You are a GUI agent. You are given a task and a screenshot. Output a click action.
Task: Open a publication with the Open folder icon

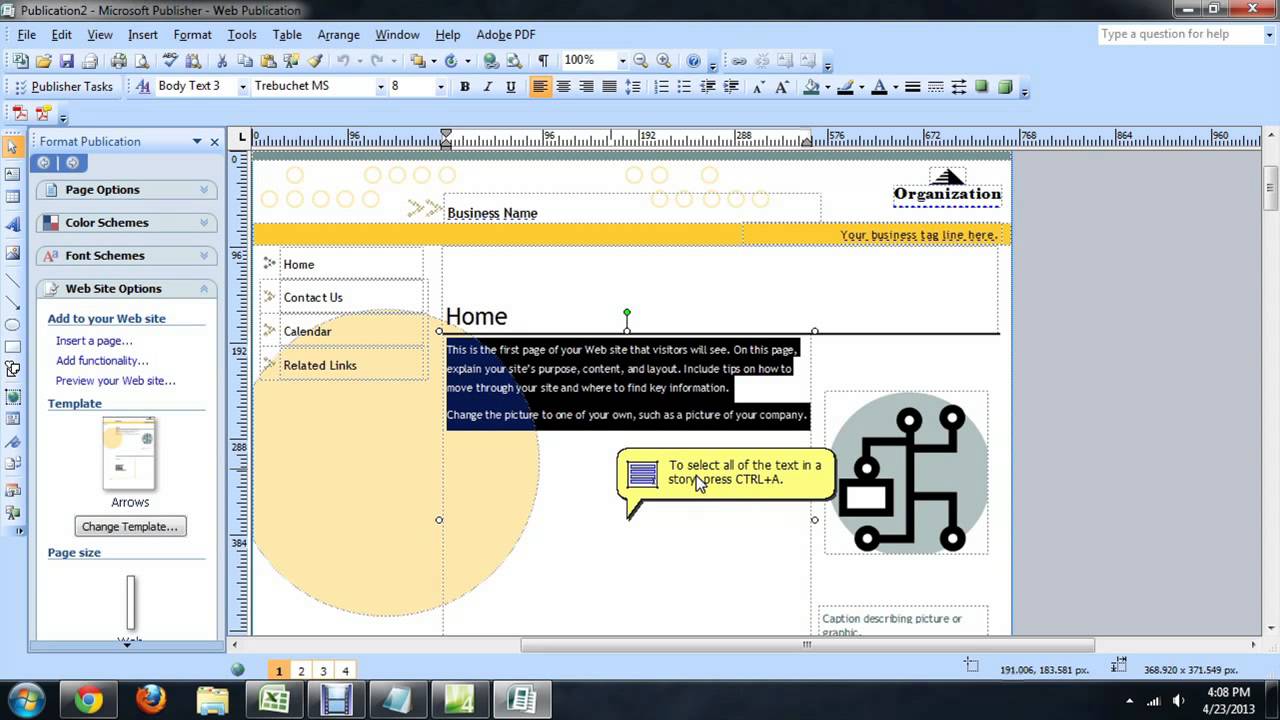pos(43,61)
